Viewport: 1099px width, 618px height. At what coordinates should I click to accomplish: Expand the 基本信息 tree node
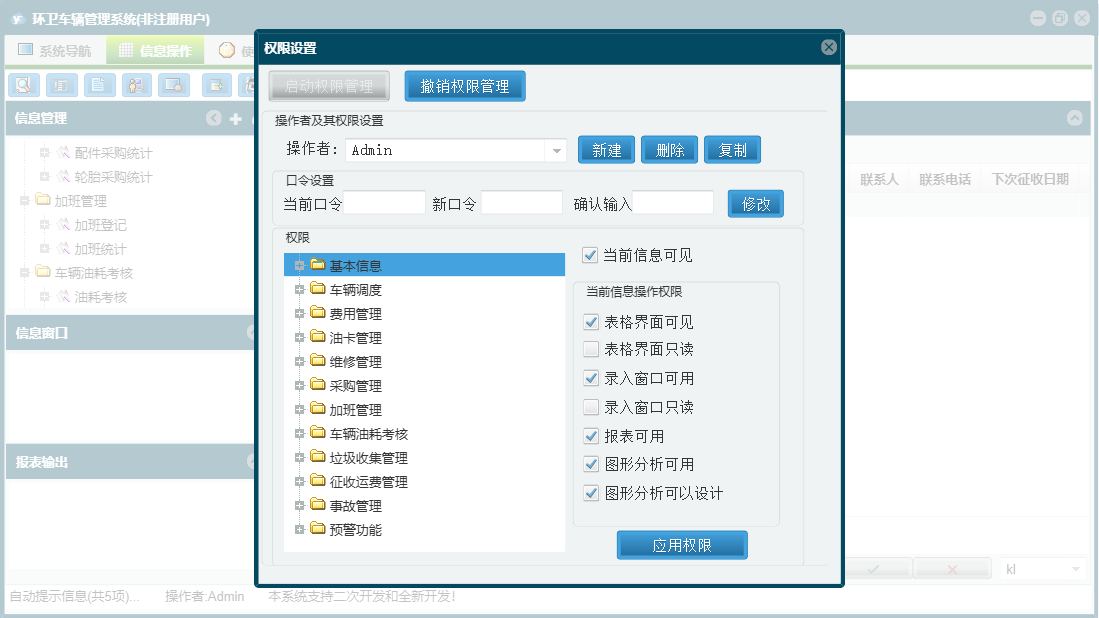299,266
